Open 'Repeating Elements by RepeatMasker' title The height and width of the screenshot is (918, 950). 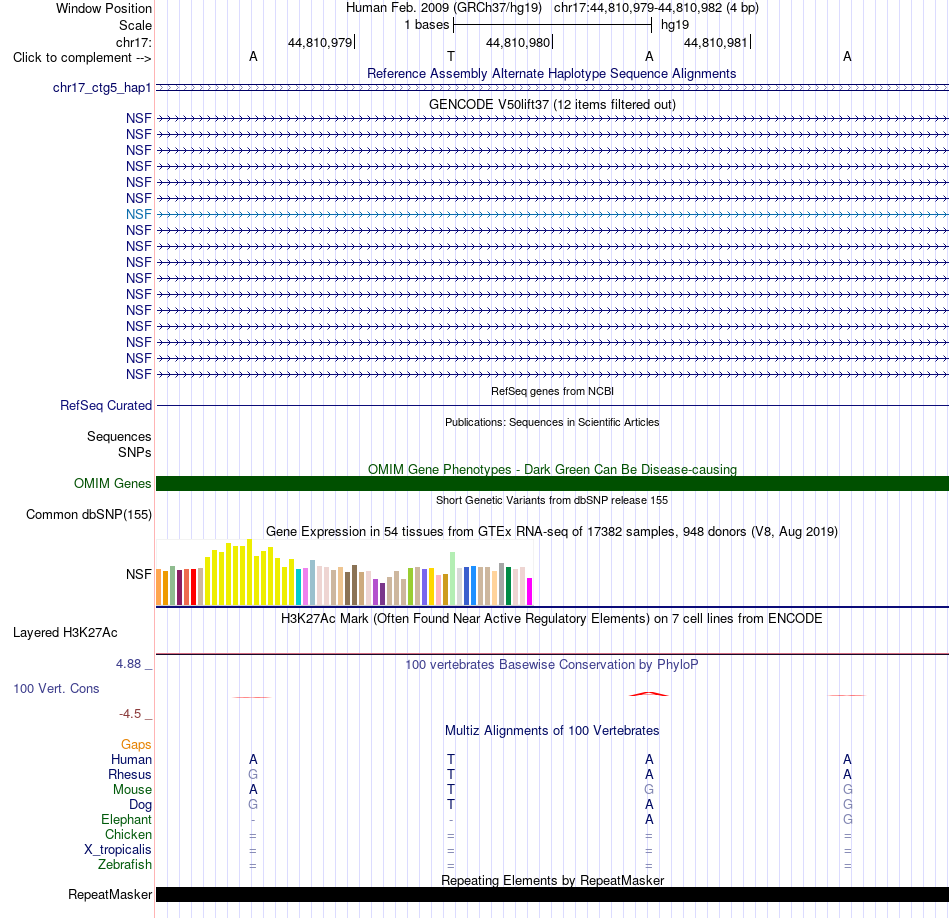pos(552,880)
